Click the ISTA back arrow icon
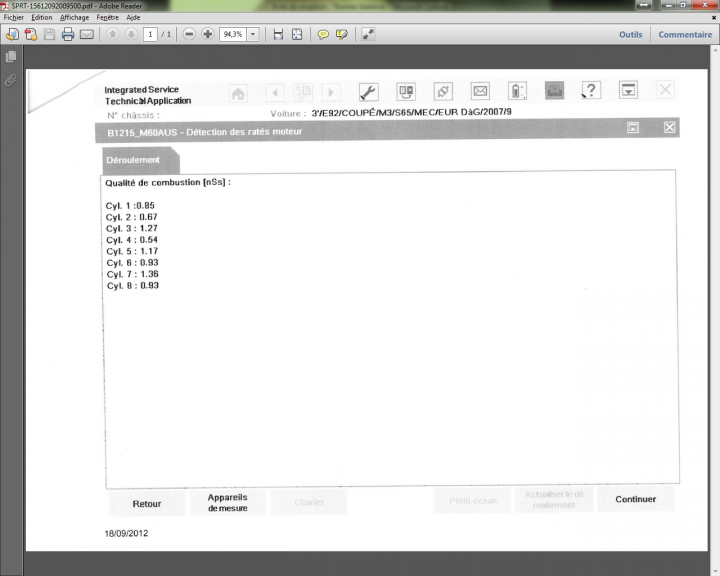The height and width of the screenshot is (576, 720). [275, 93]
